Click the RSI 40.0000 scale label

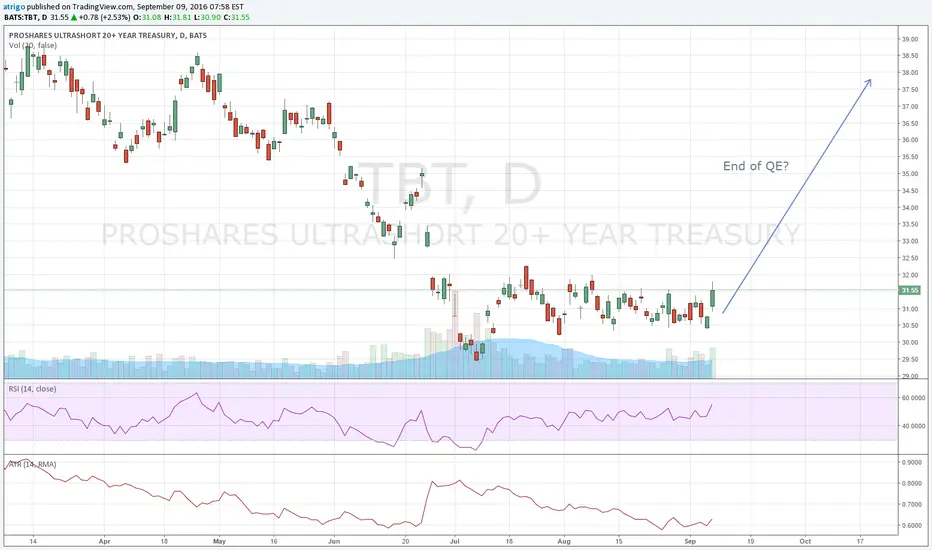(x=913, y=426)
